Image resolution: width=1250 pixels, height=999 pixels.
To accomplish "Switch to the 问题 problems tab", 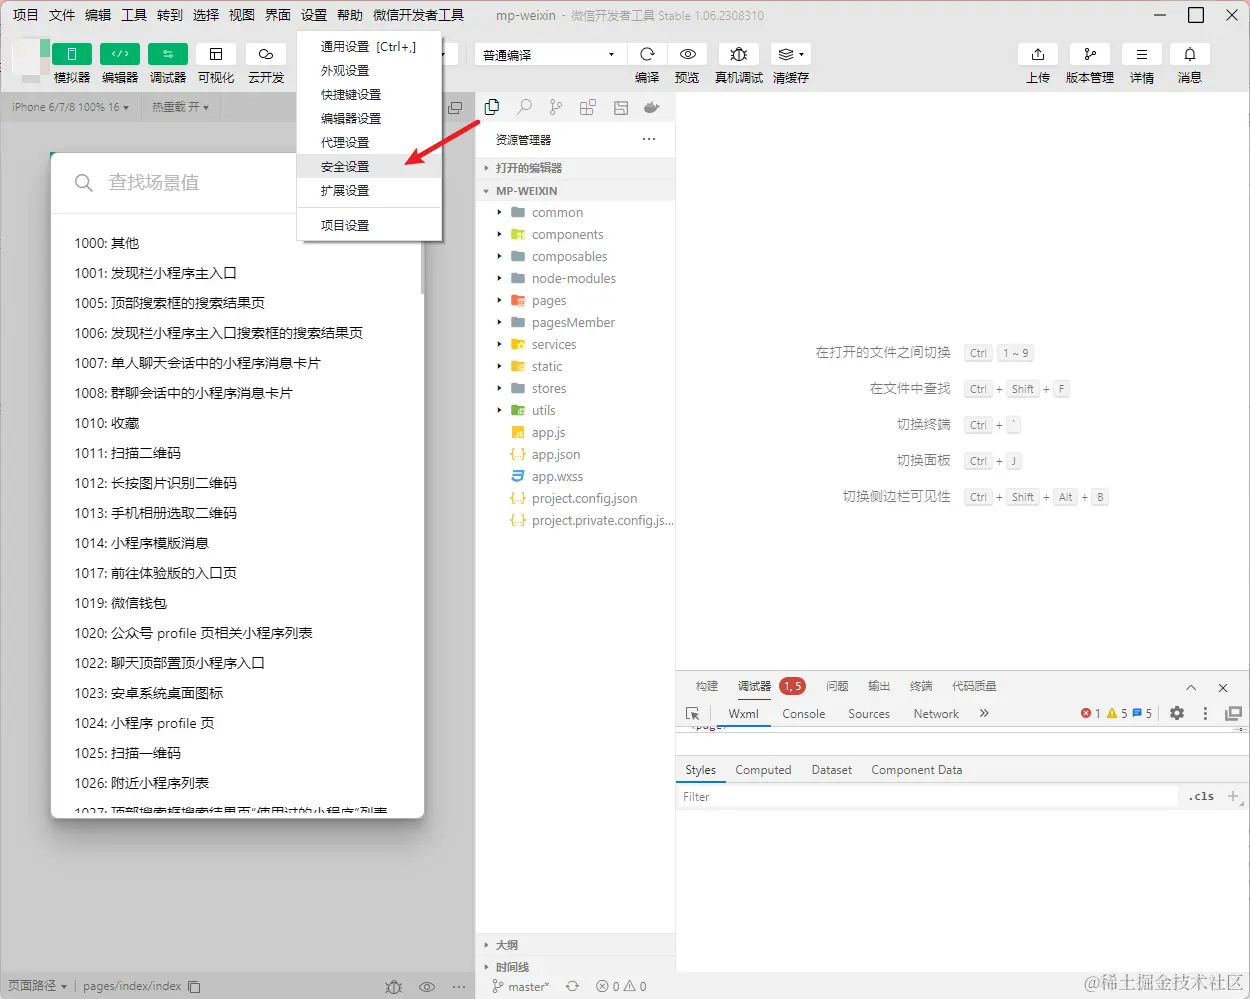I will [837, 686].
